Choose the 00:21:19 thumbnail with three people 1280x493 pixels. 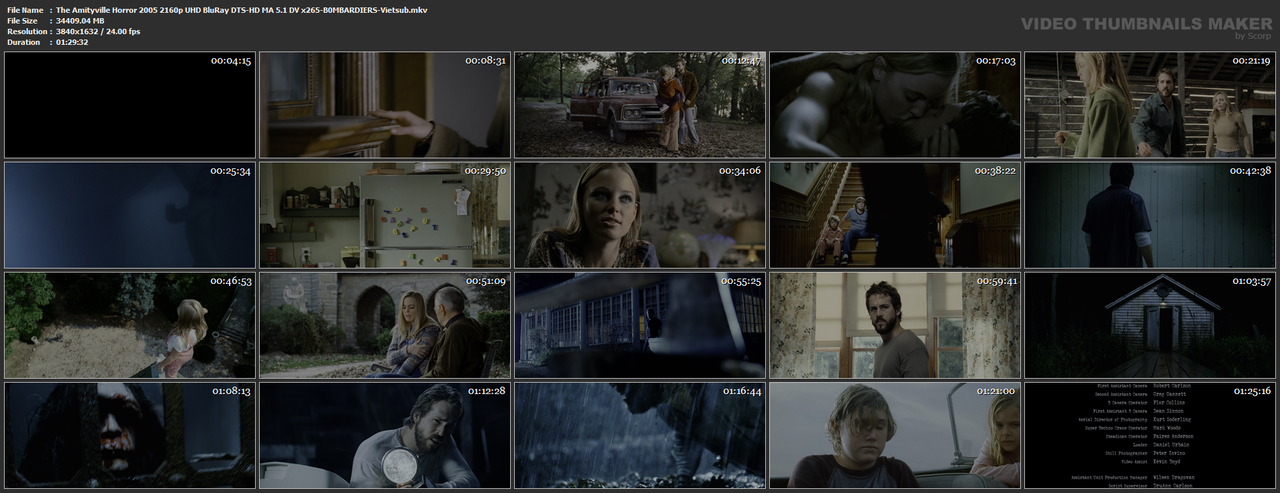click(1150, 105)
